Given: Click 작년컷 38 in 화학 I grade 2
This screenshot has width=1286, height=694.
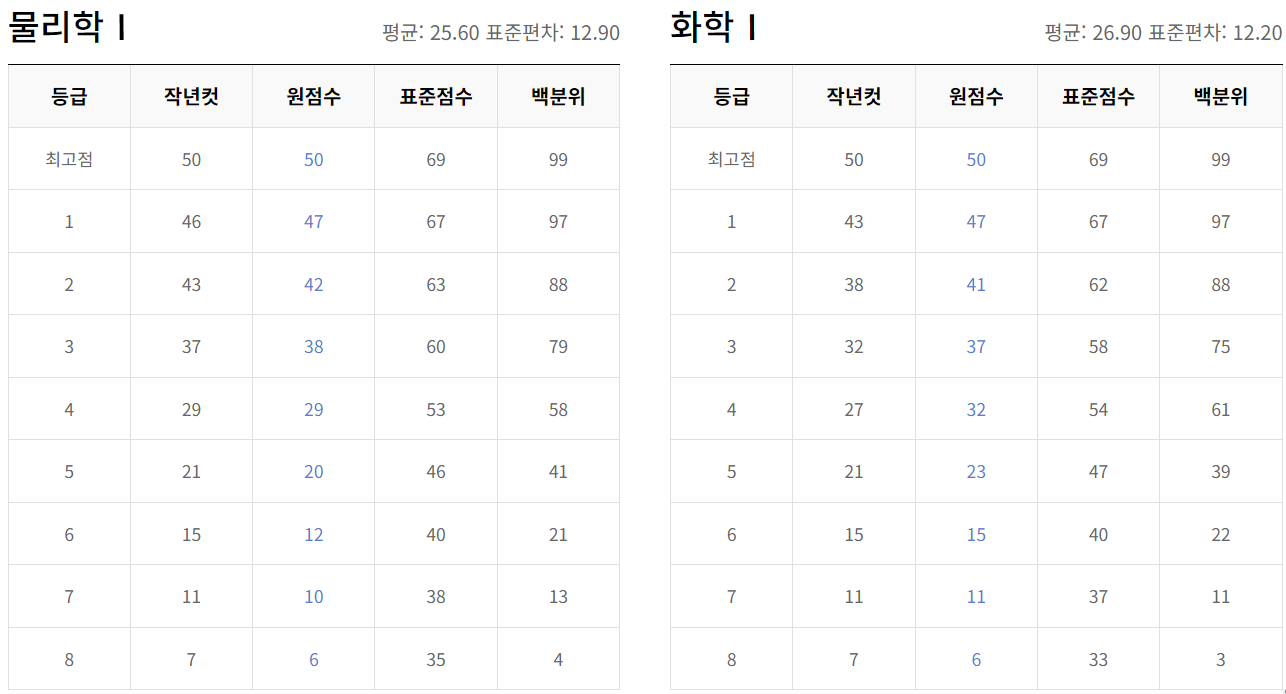Looking at the screenshot, I should point(853,285).
